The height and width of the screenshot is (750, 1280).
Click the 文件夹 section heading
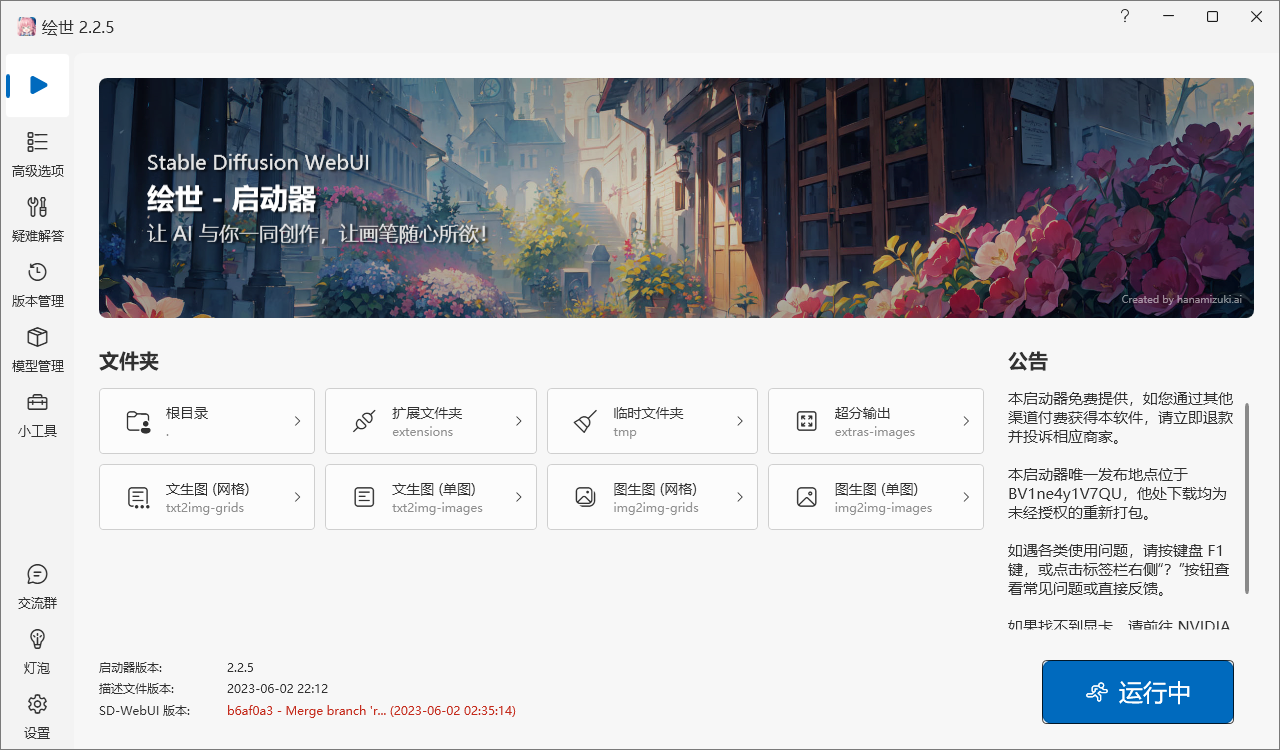tap(129, 362)
